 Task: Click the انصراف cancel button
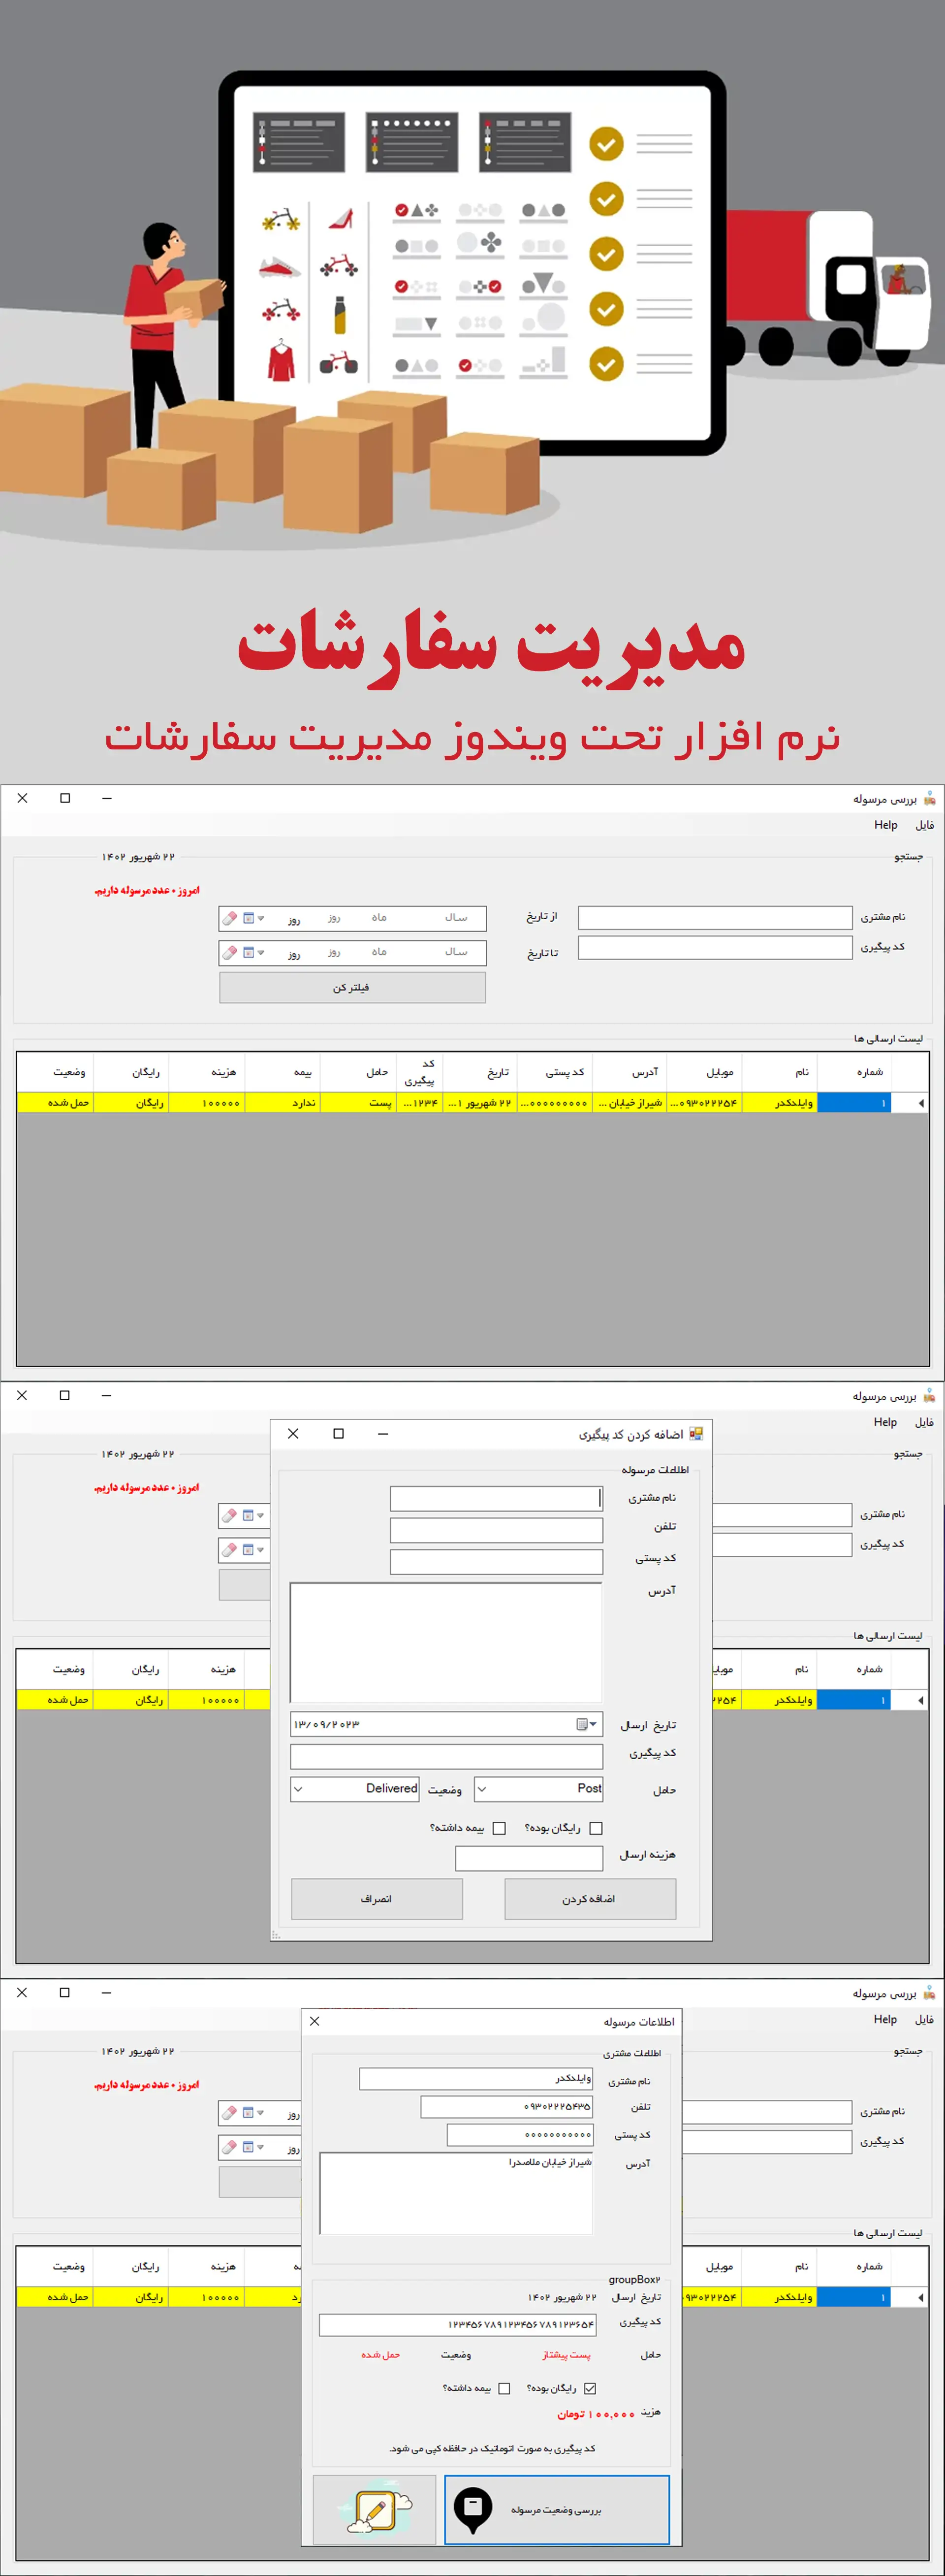(377, 1898)
